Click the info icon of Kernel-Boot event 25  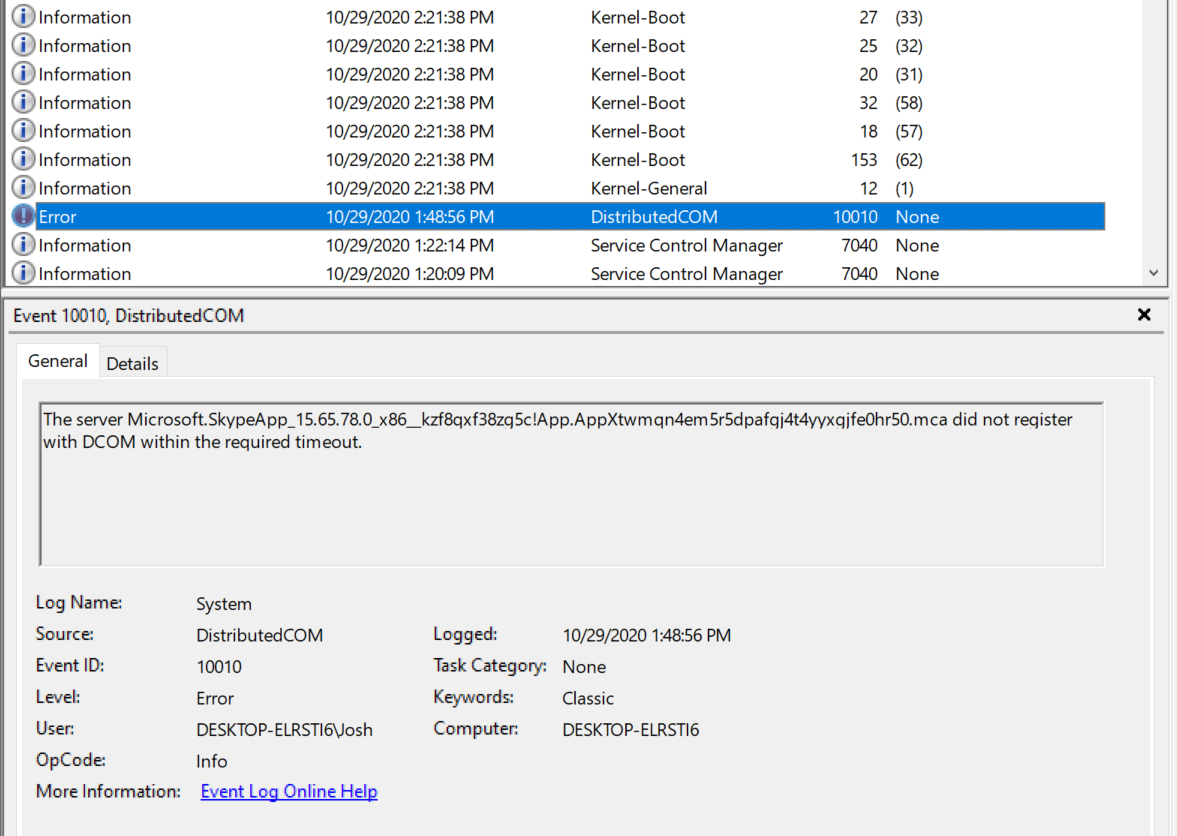(x=23, y=46)
